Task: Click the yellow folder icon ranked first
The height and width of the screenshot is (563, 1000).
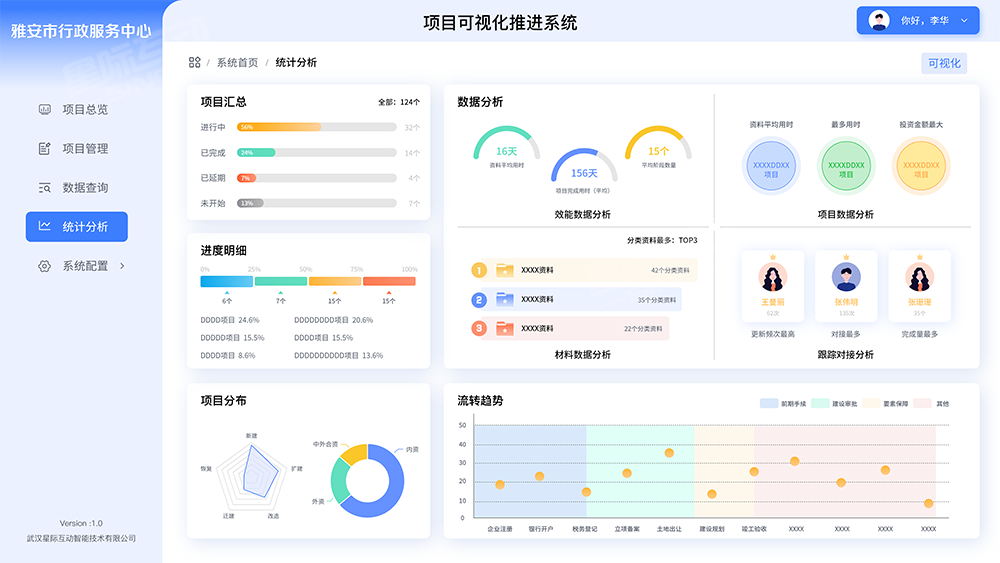Action: pyautogui.click(x=505, y=270)
